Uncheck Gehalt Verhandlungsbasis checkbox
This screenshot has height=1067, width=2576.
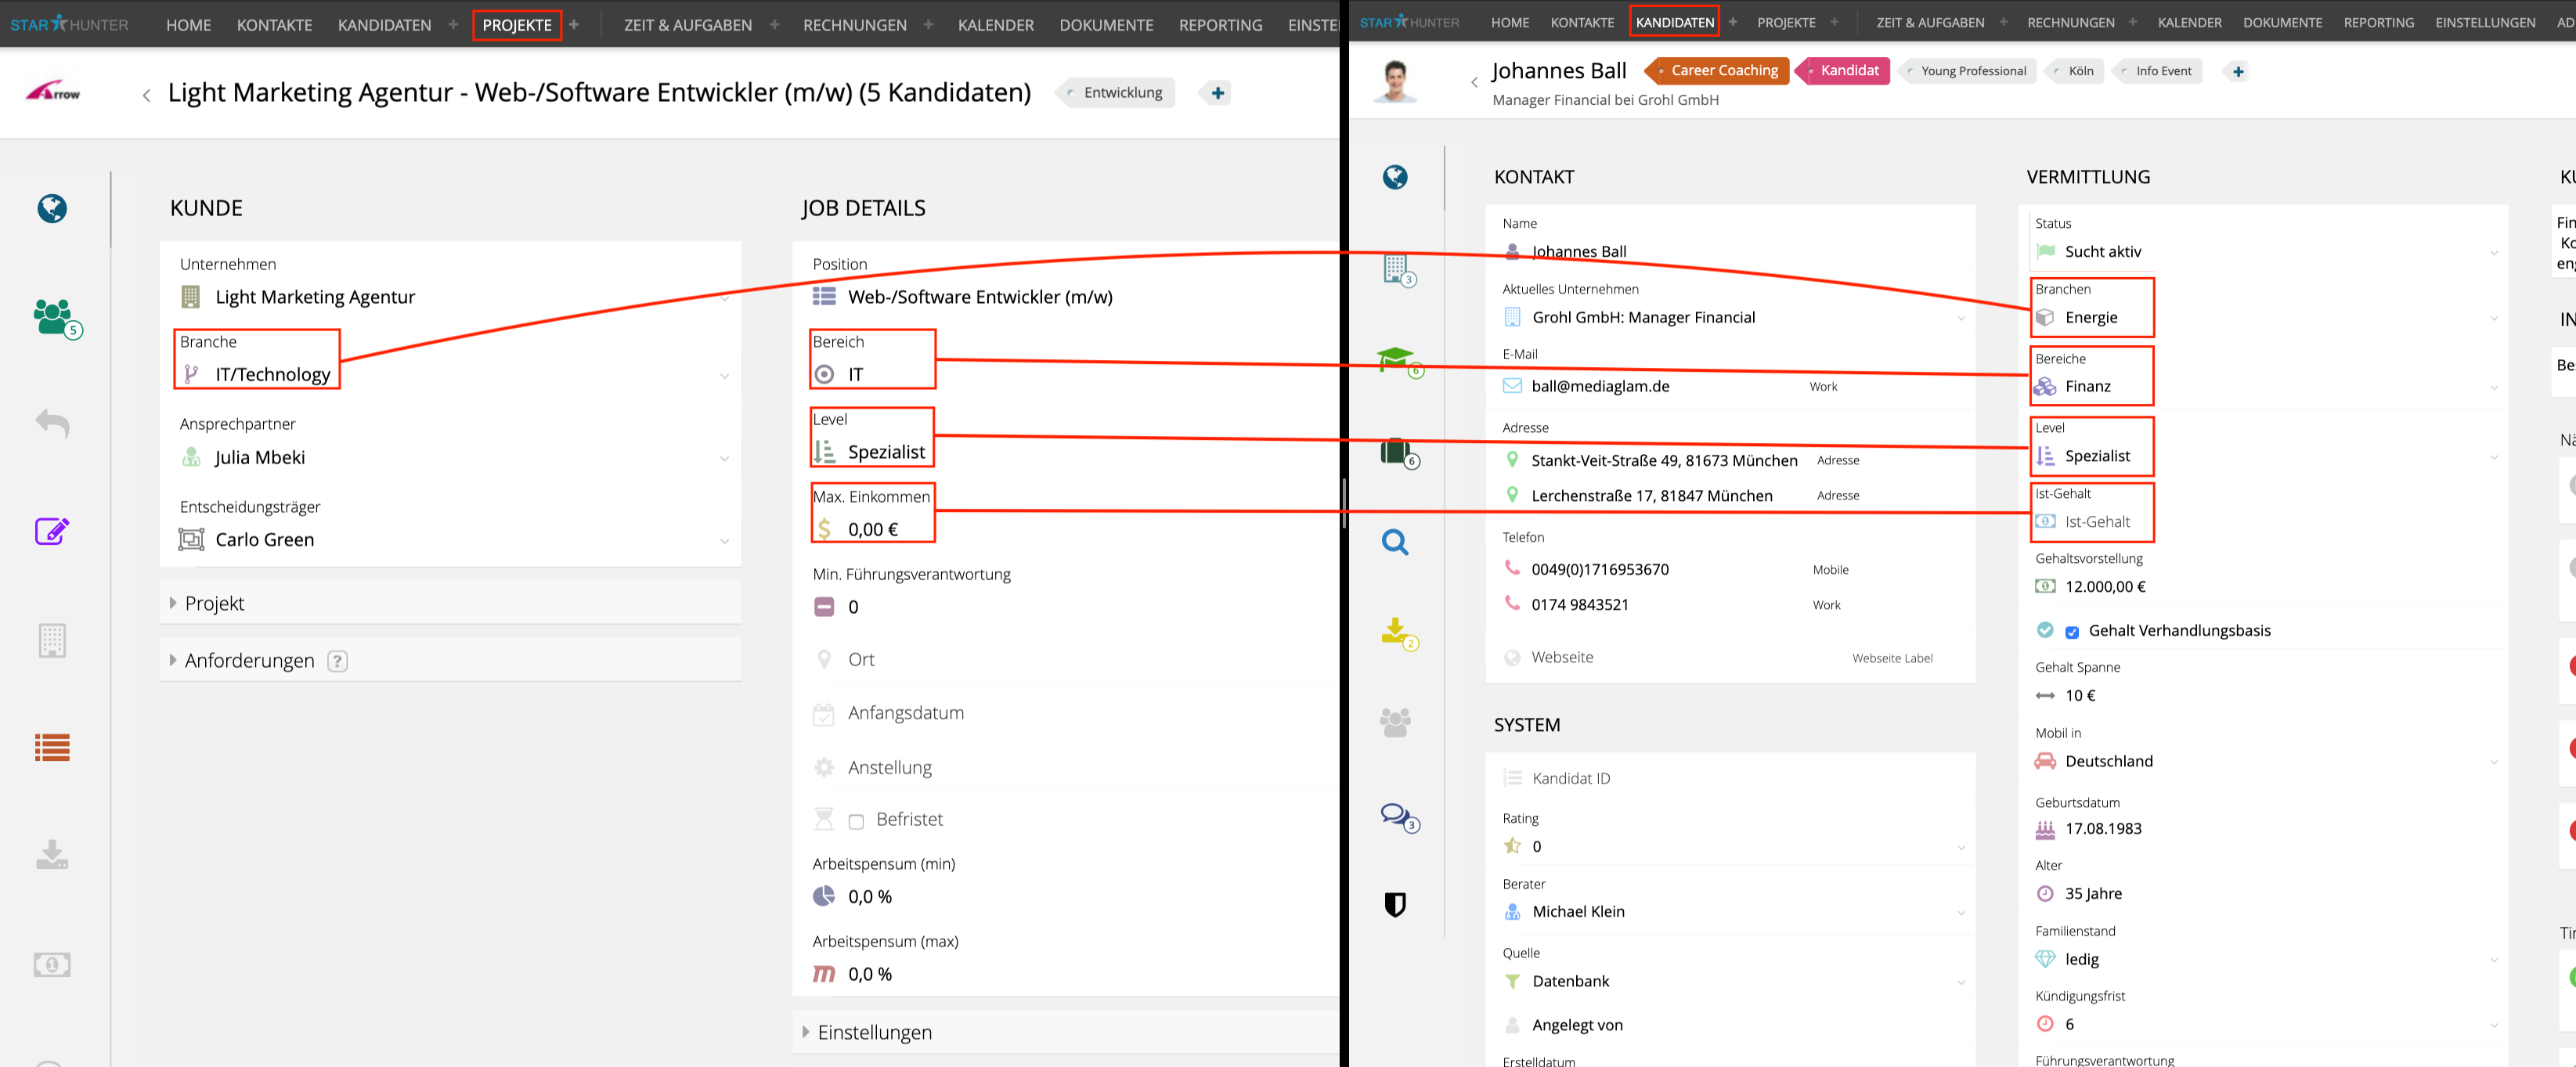pyautogui.click(x=2072, y=631)
